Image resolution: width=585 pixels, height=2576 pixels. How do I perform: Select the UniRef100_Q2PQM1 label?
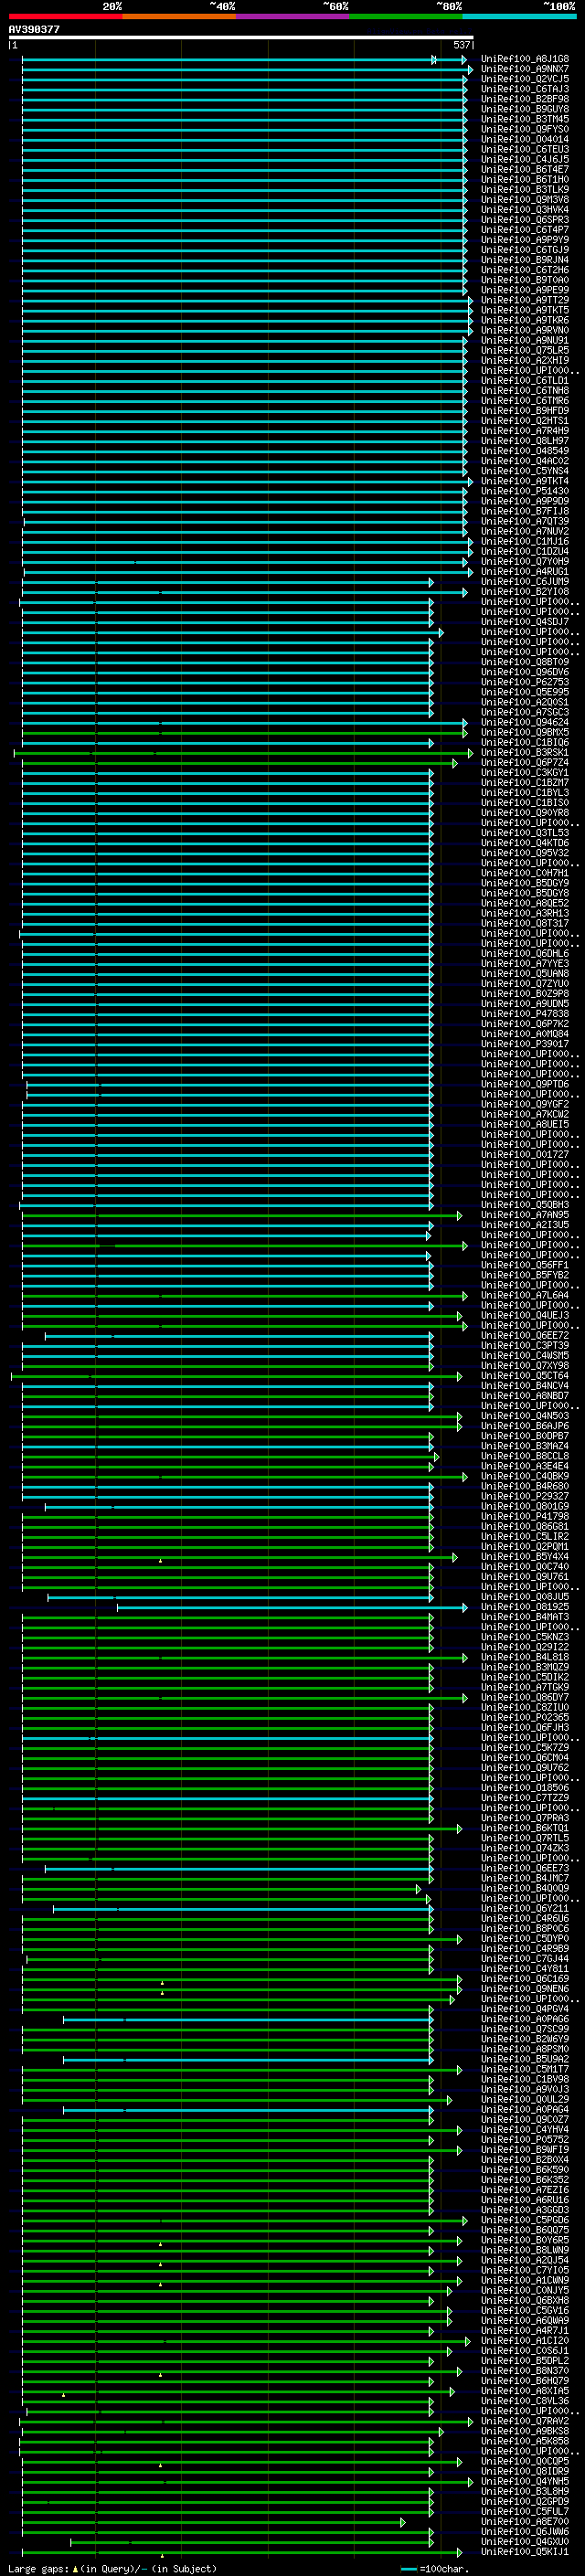tap(525, 1546)
